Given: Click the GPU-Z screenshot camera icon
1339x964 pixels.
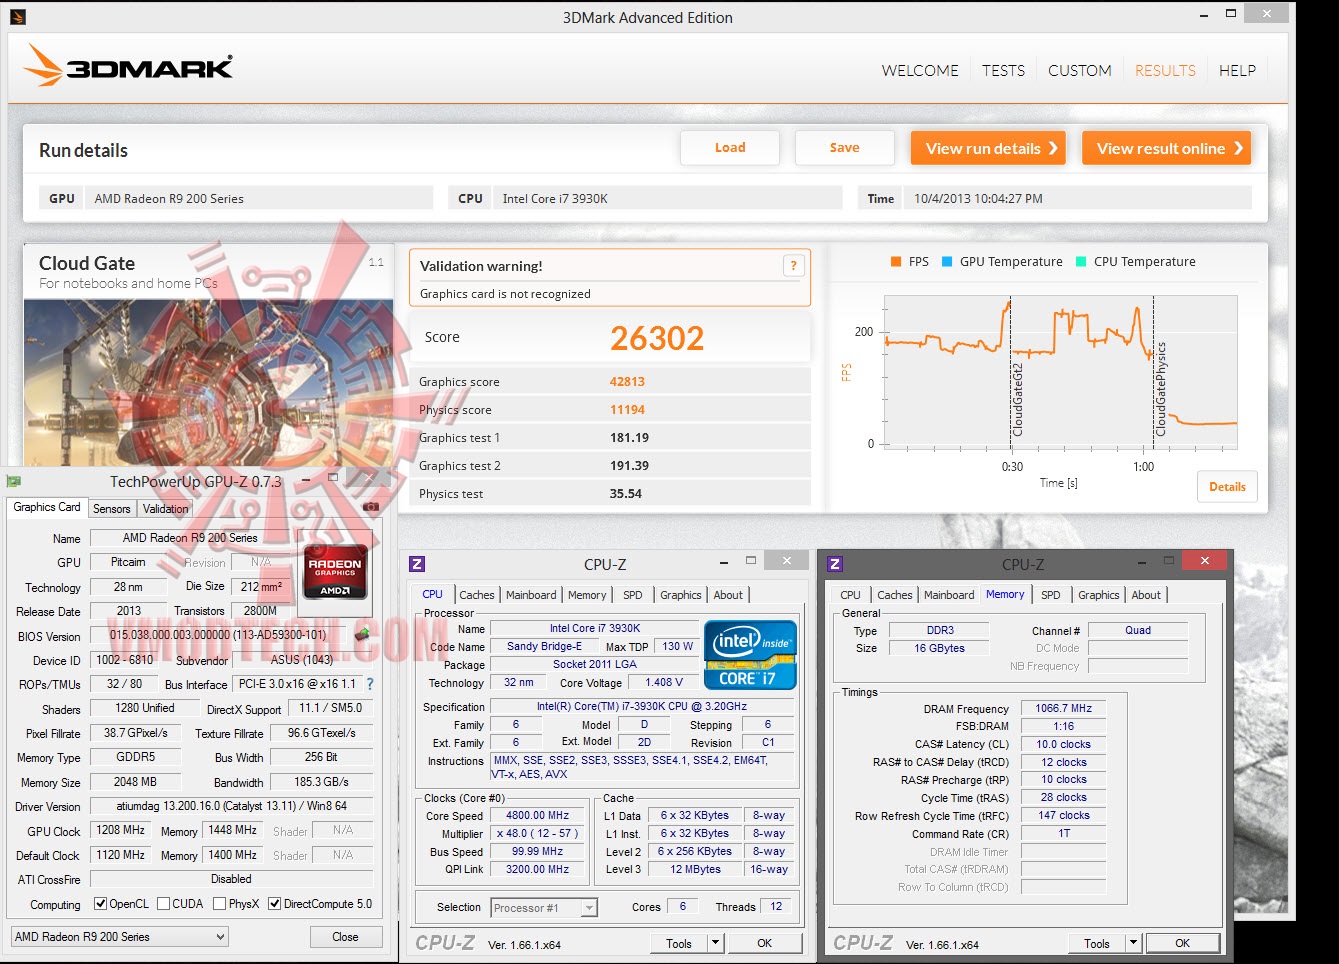Looking at the screenshot, I should [370, 507].
